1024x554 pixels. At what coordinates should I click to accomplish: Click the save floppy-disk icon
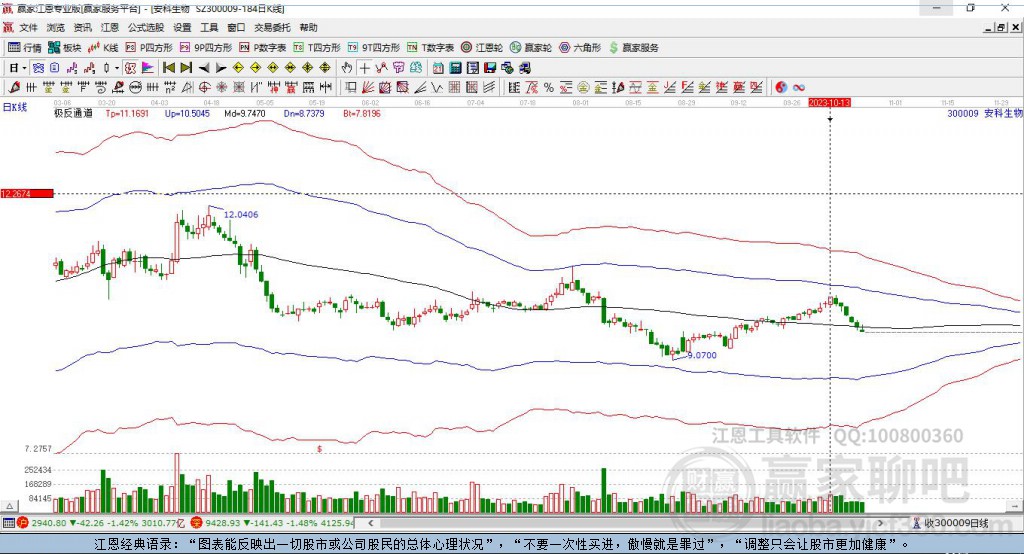pyautogui.click(x=490, y=68)
